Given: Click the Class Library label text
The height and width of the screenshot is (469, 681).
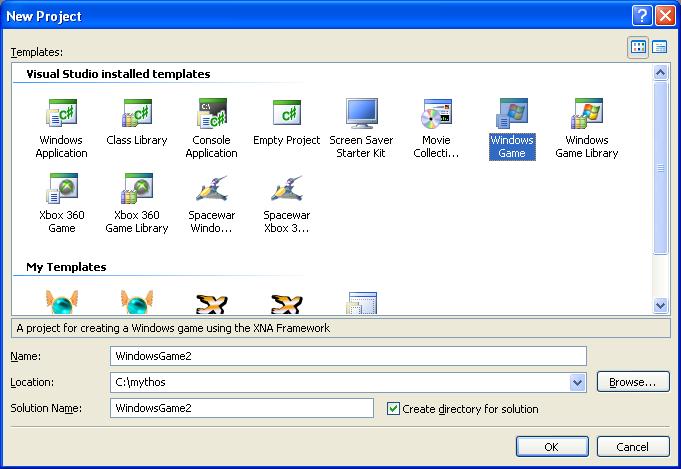Looking at the screenshot, I should click(x=137, y=140).
